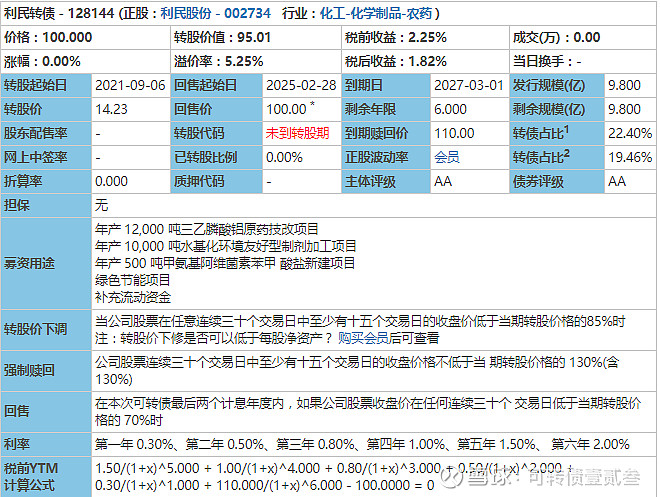Click the 转股价下调 condition mentioning 85%

(x=360, y=322)
